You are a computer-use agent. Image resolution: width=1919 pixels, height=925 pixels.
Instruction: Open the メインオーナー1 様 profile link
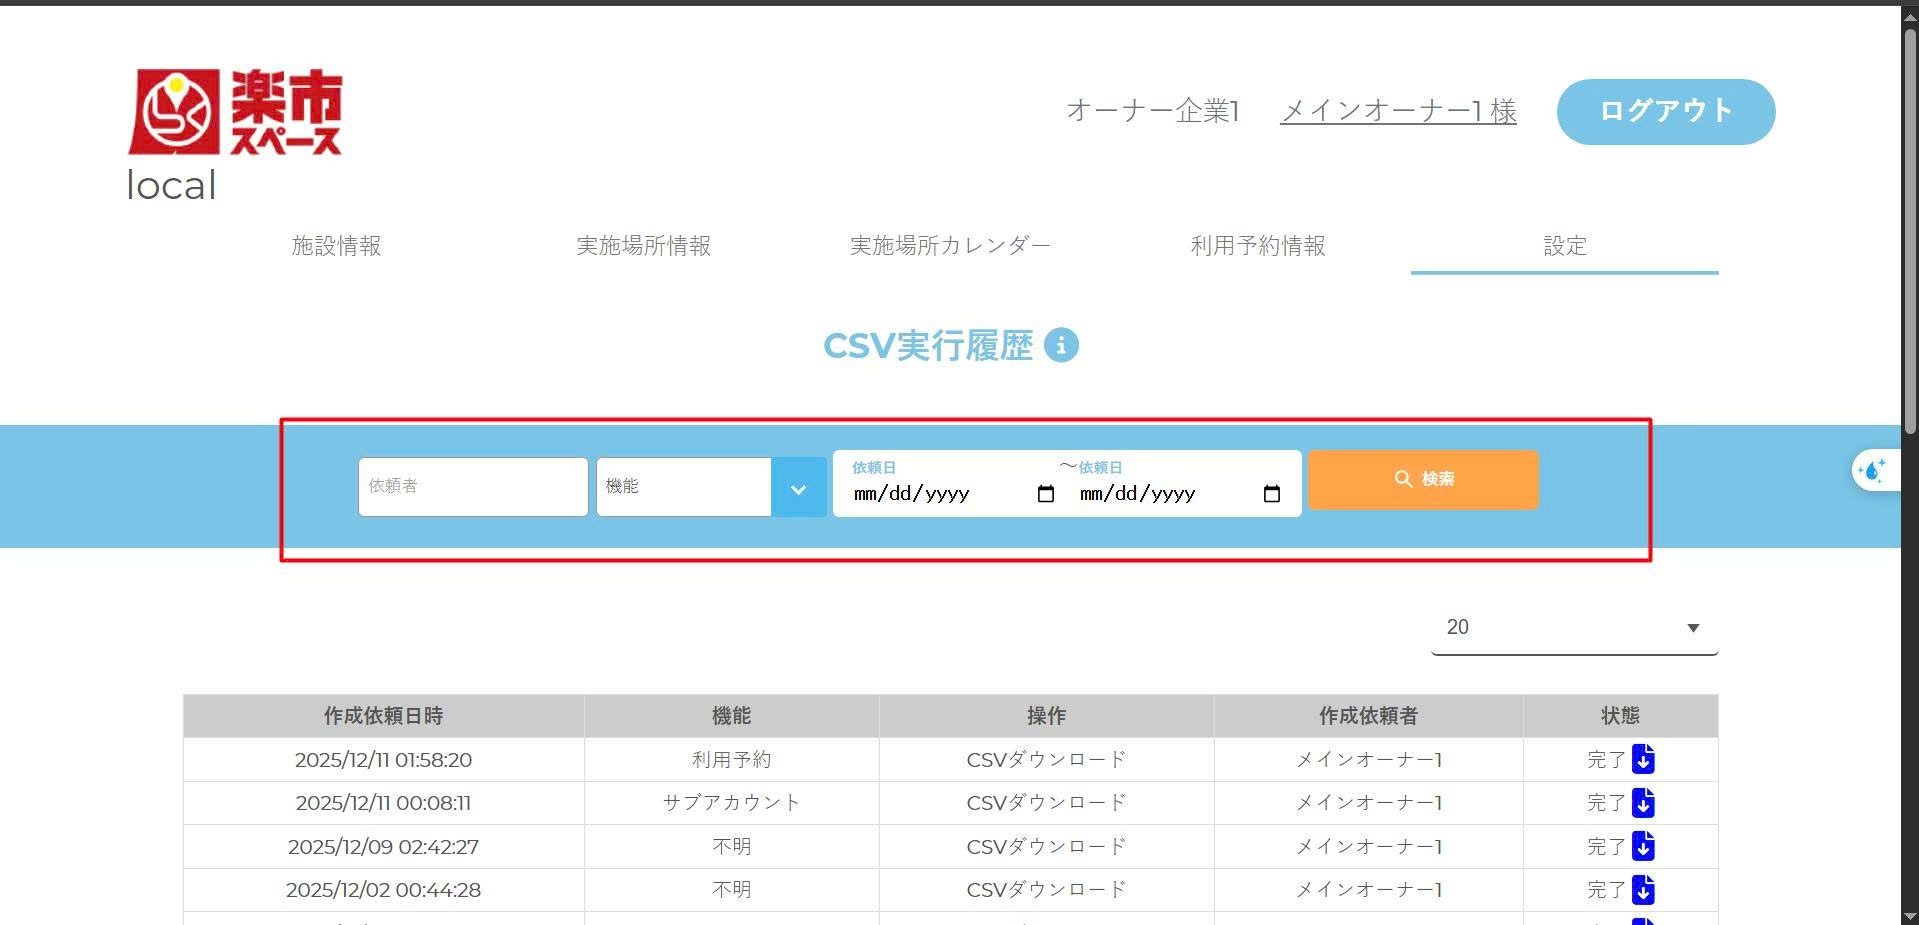[x=1398, y=111]
